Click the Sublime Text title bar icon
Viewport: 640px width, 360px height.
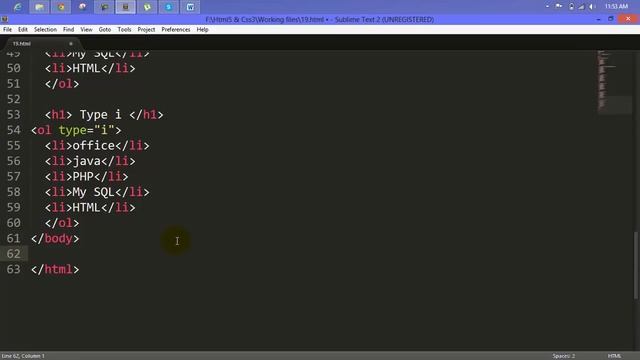click(x=4, y=19)
